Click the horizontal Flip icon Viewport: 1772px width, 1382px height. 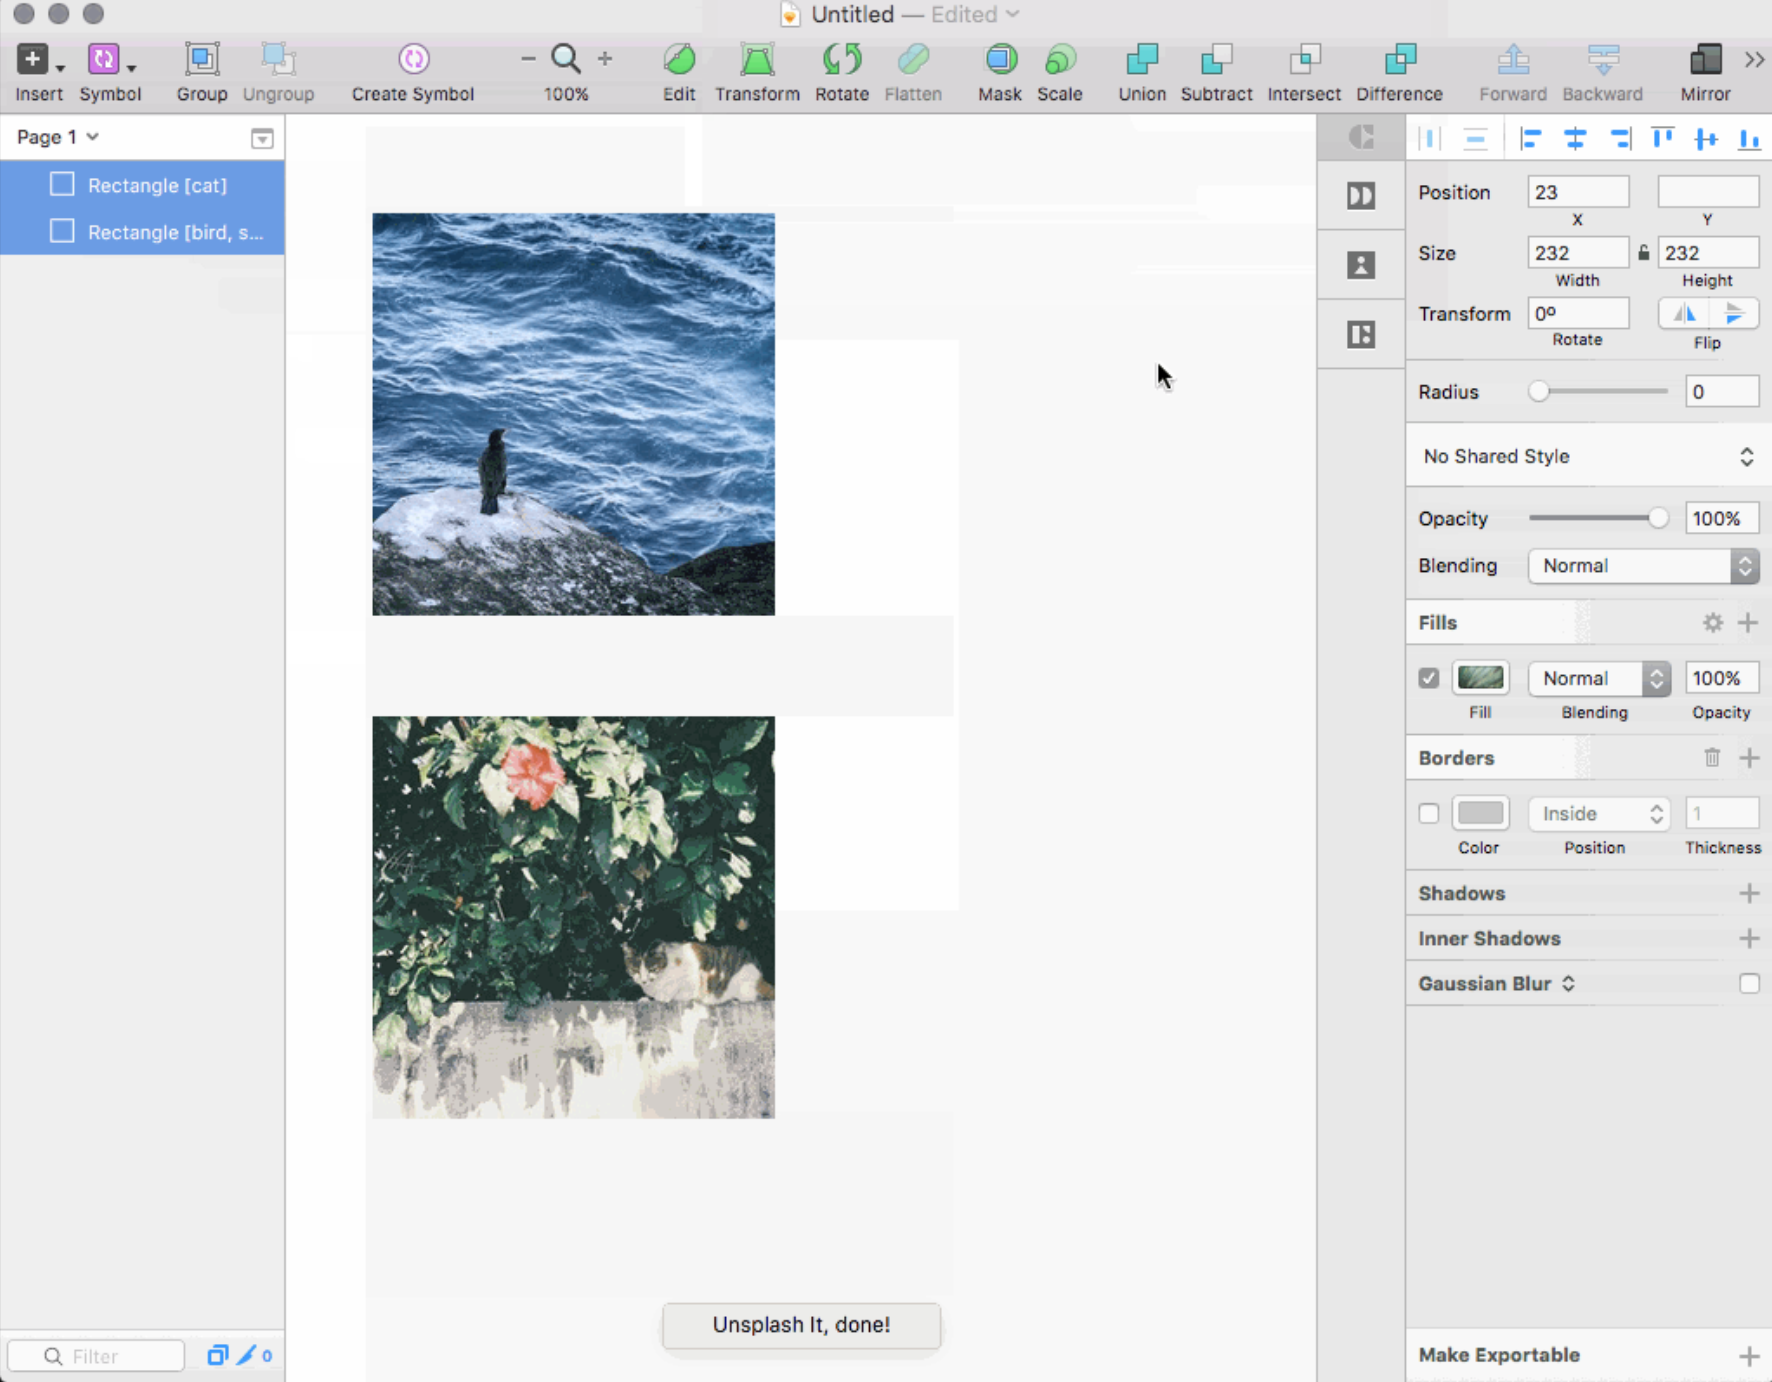point(1684,313)
